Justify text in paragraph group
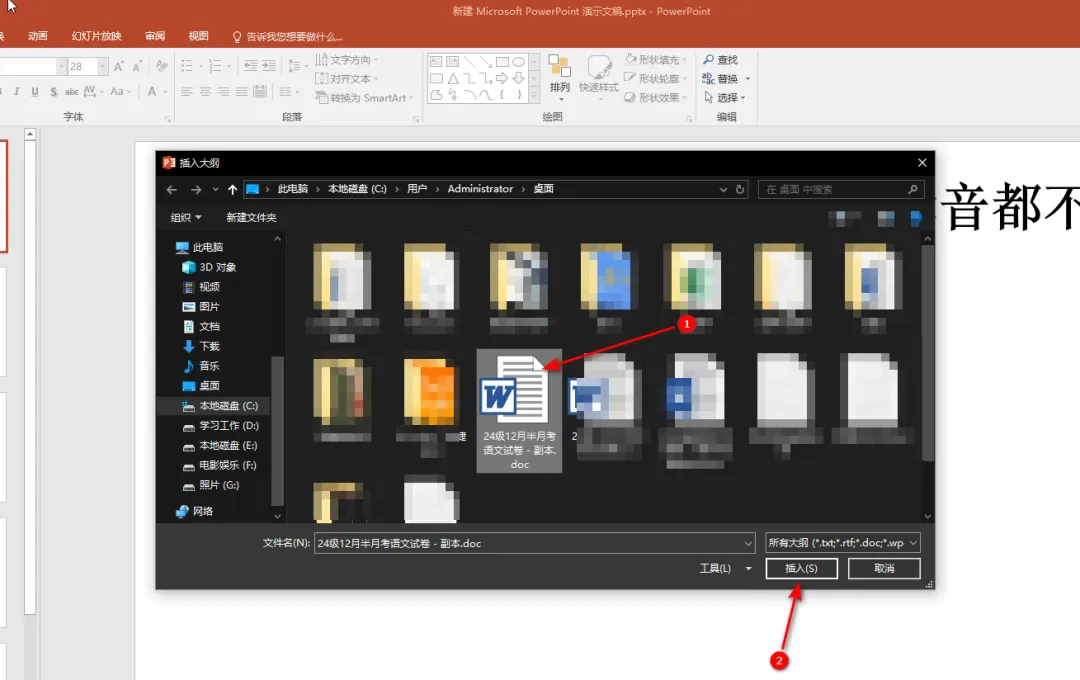The height and width of the screenshot is (680, 1080). pos(241,91)
